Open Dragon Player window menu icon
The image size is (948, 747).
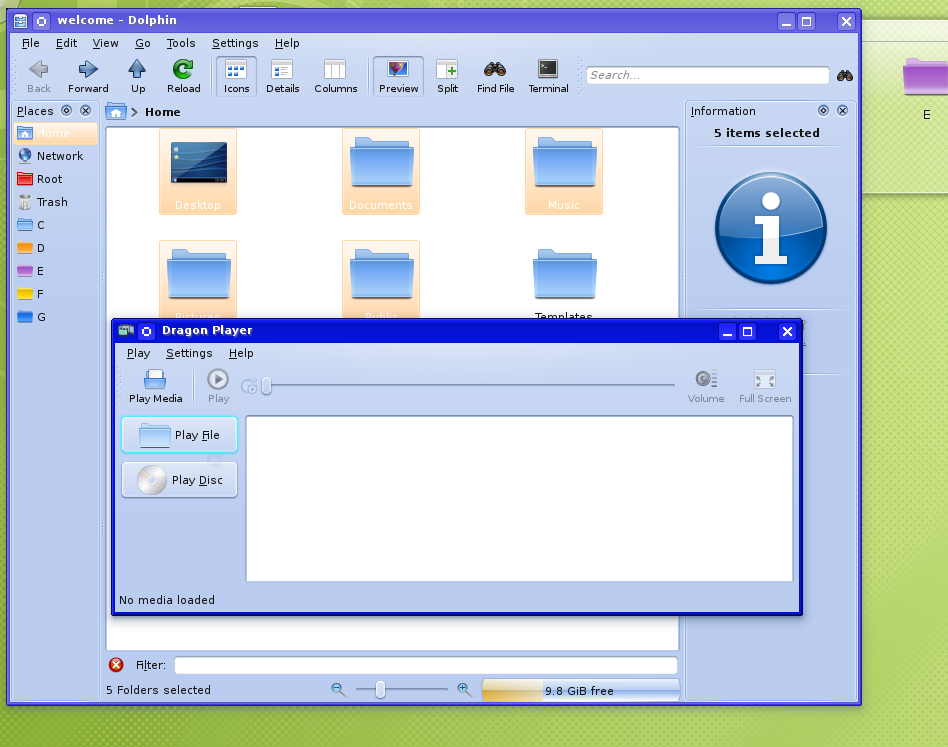tap(126, 331)
